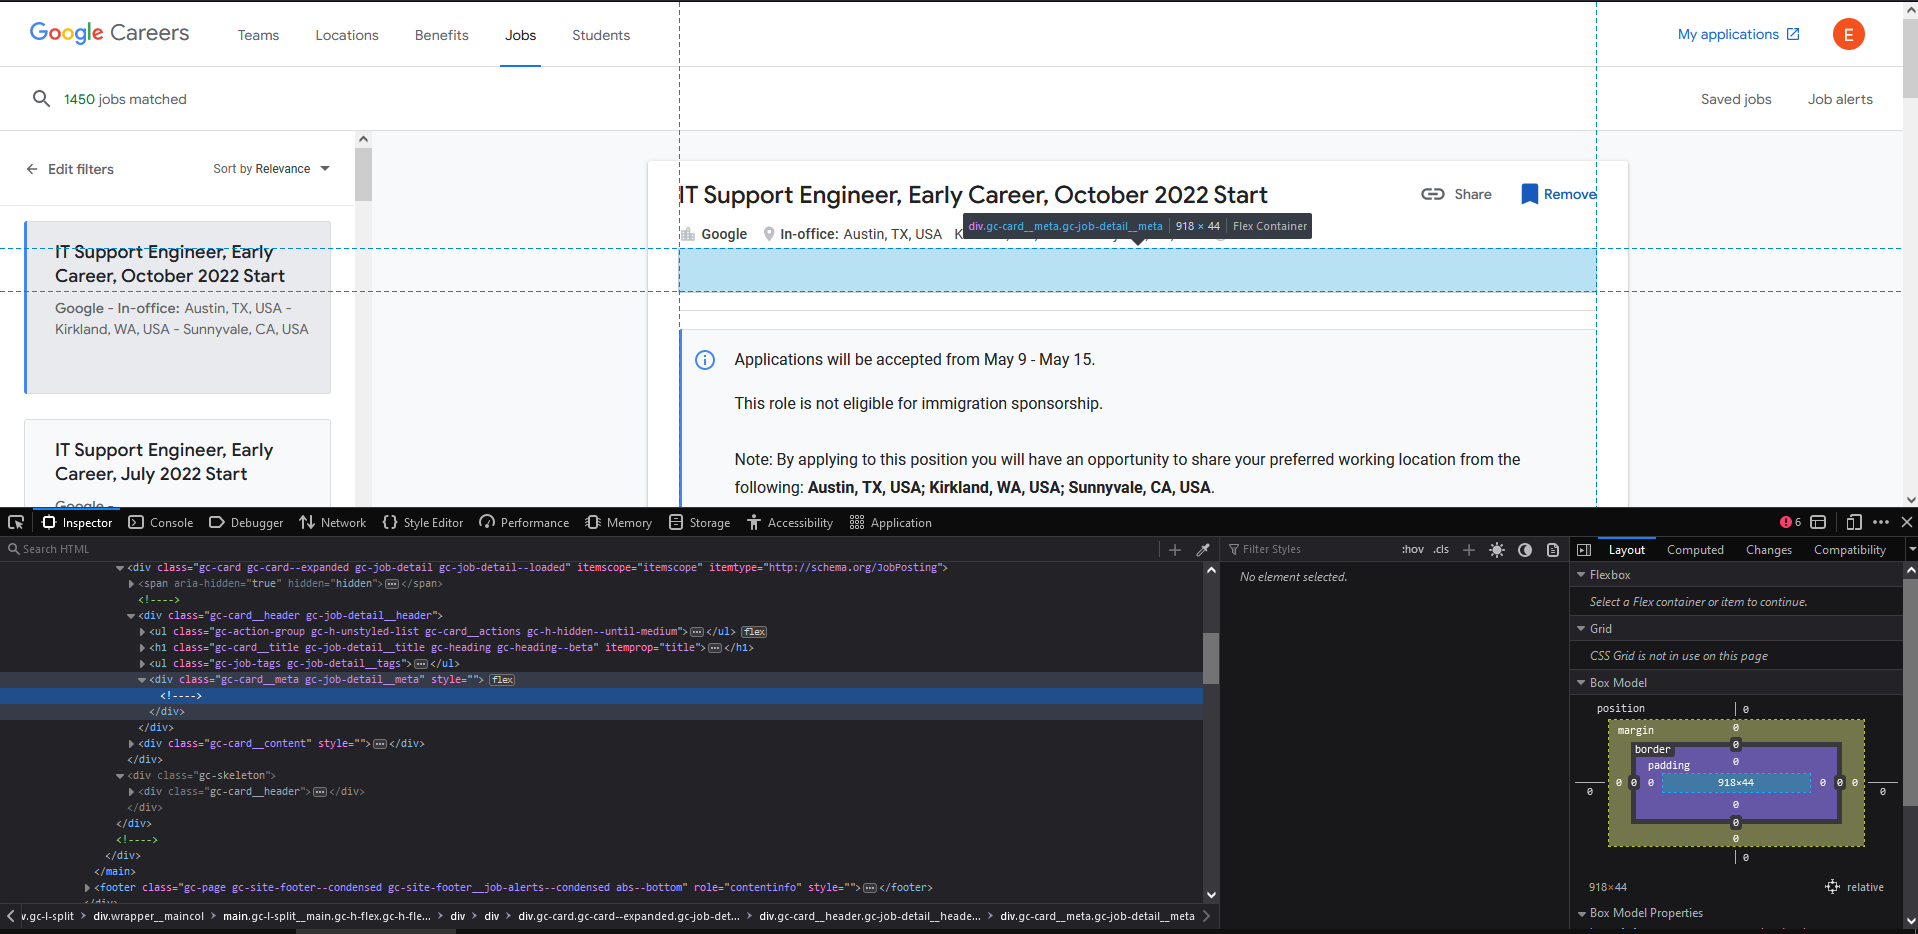Open the Compatibility sidebar tab
The height and width of the screenshot is (934, 1918).
click(1849, 550)
